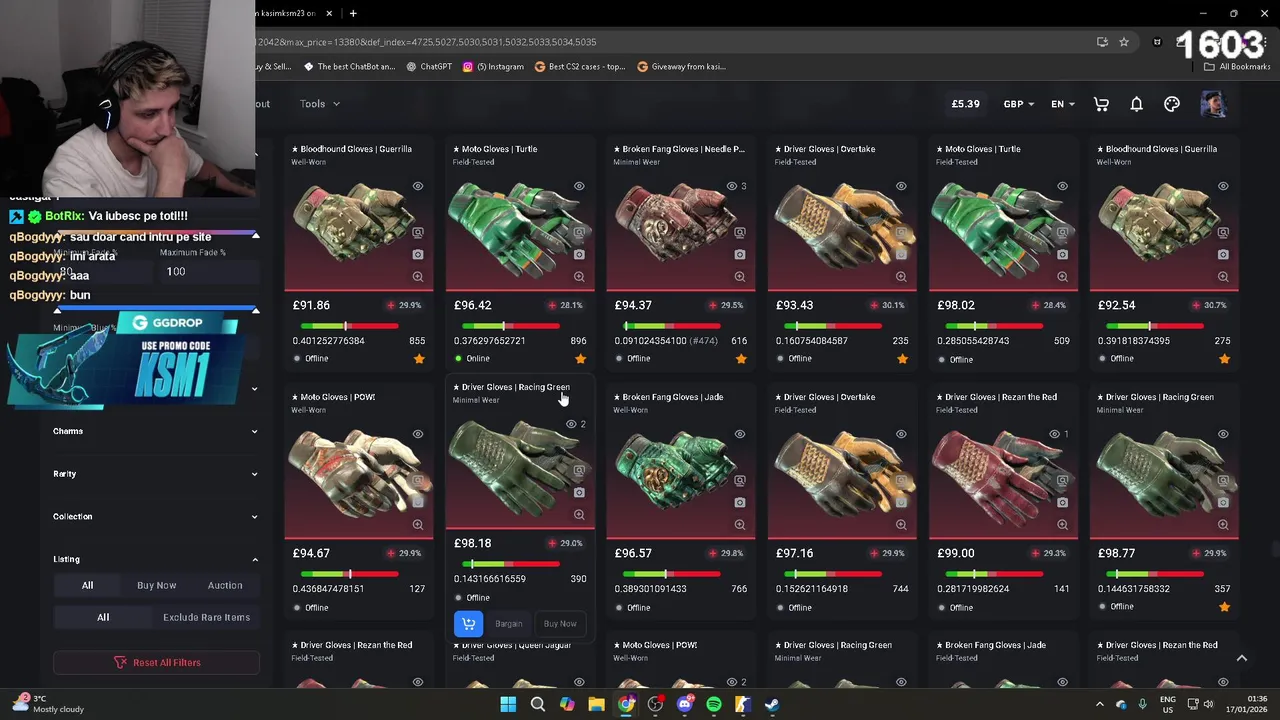Collapse the Listing filter section
The width and height of the screenshot is (1280, 720).
pos(155,559)
